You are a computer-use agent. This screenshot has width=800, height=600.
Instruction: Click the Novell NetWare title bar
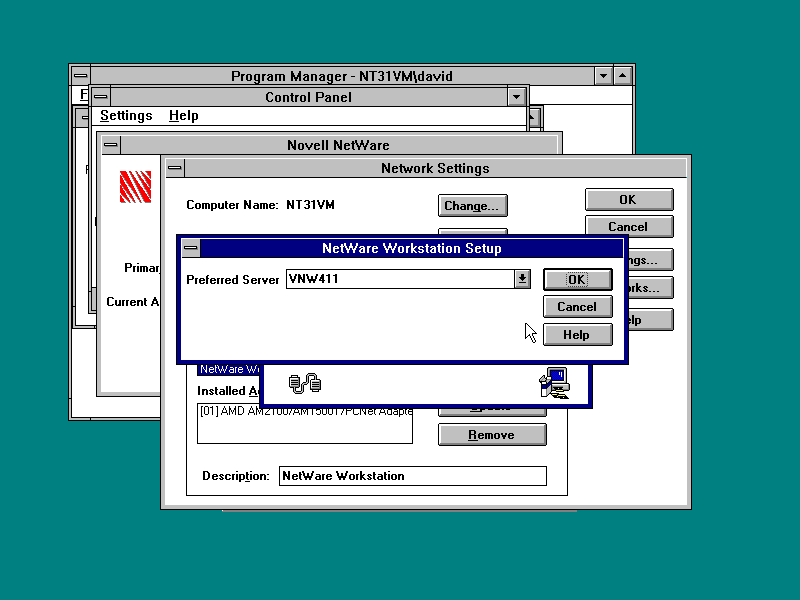coord(338,145)
